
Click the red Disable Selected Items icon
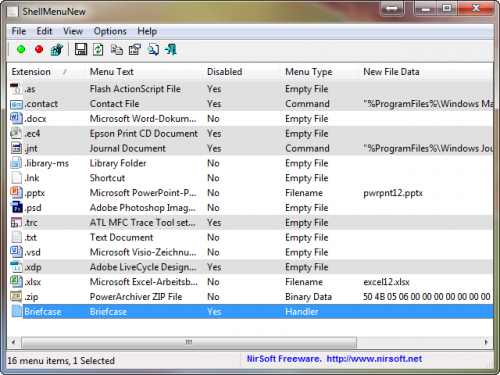pos(39,50)
